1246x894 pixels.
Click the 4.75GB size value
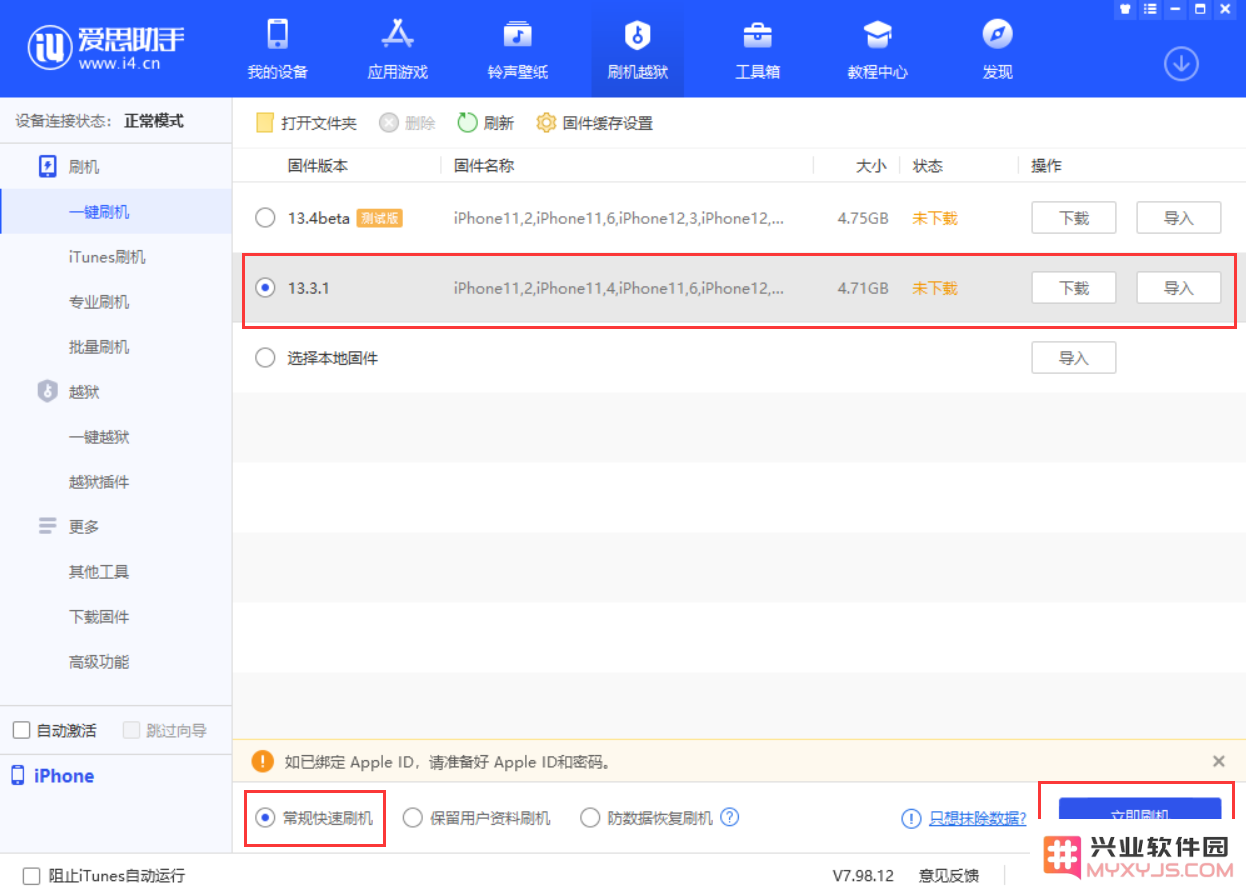click(863, 218)
